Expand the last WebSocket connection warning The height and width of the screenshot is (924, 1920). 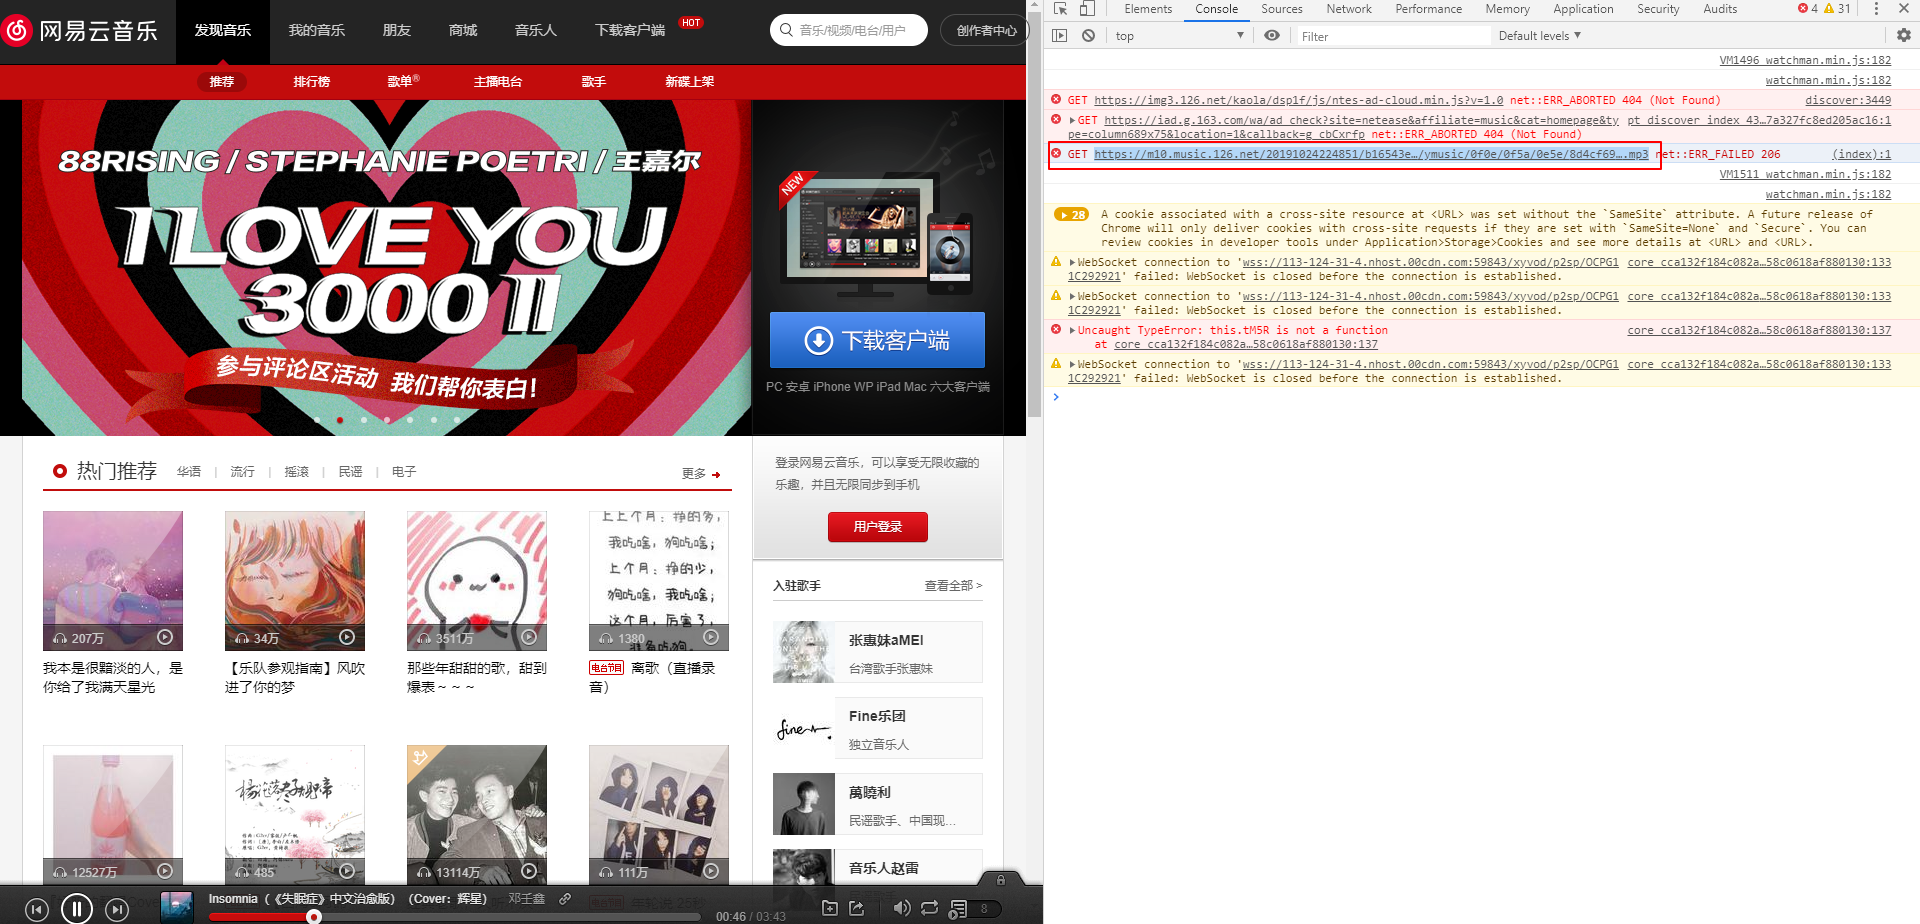(x=1073, y=365)
